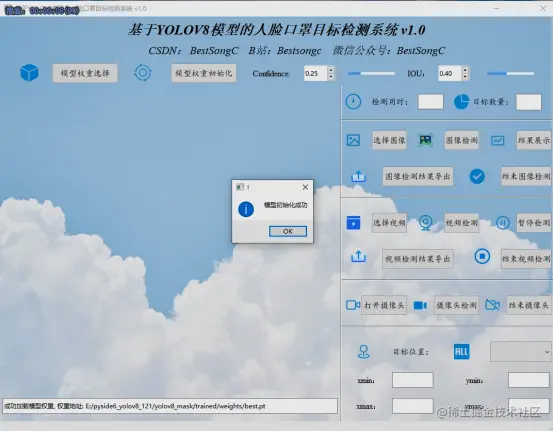Viewport: 554px width, 432px height.
Task: Click the 模型初始化成功 dialog message
Action: (x=285, y=205)
